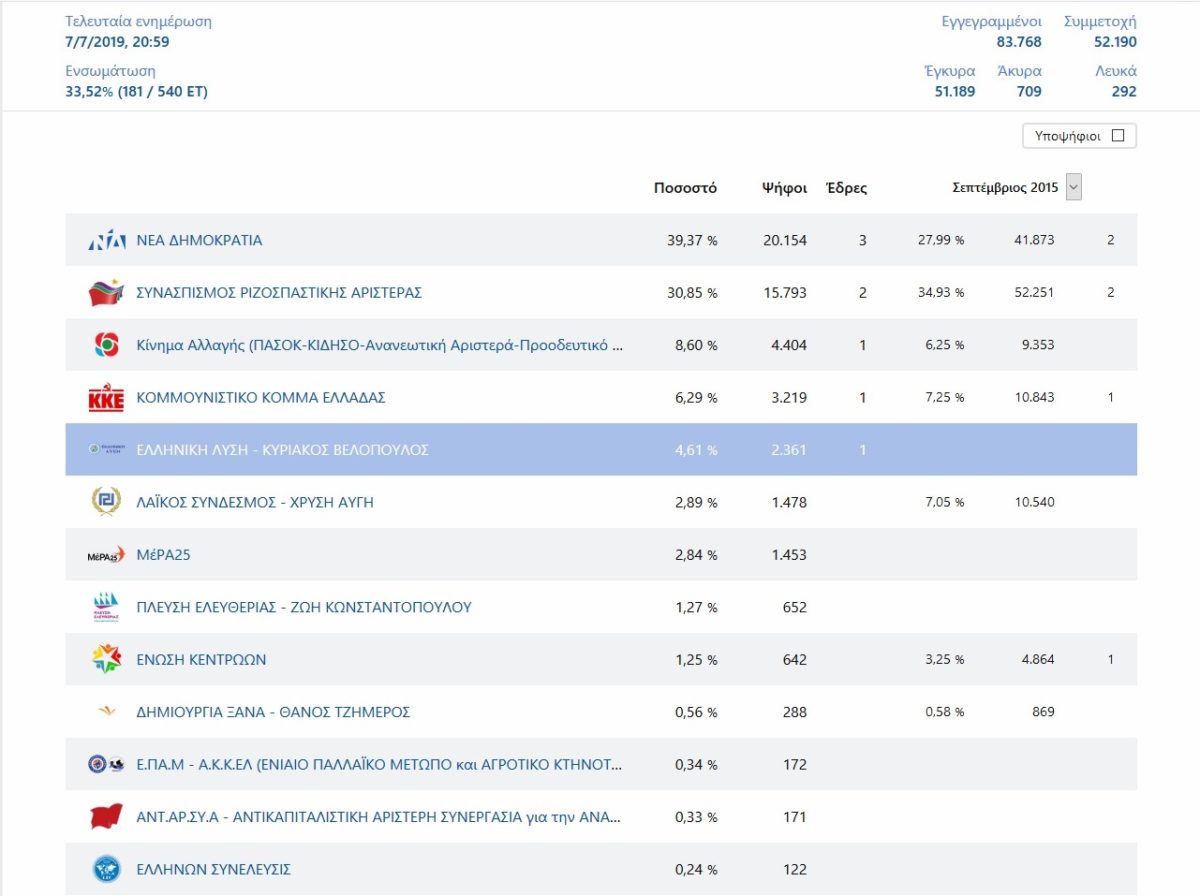Click the red KKE party logo
The image size is (1200, 896).
(x=106, y=398)
